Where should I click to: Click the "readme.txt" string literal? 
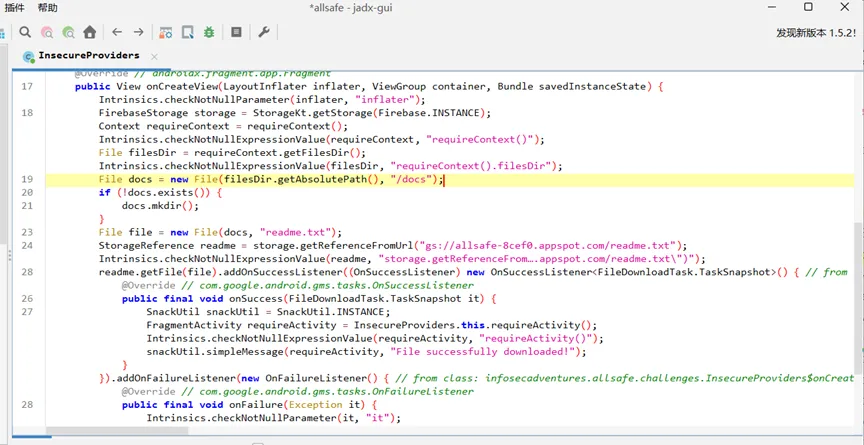[294, 232]
